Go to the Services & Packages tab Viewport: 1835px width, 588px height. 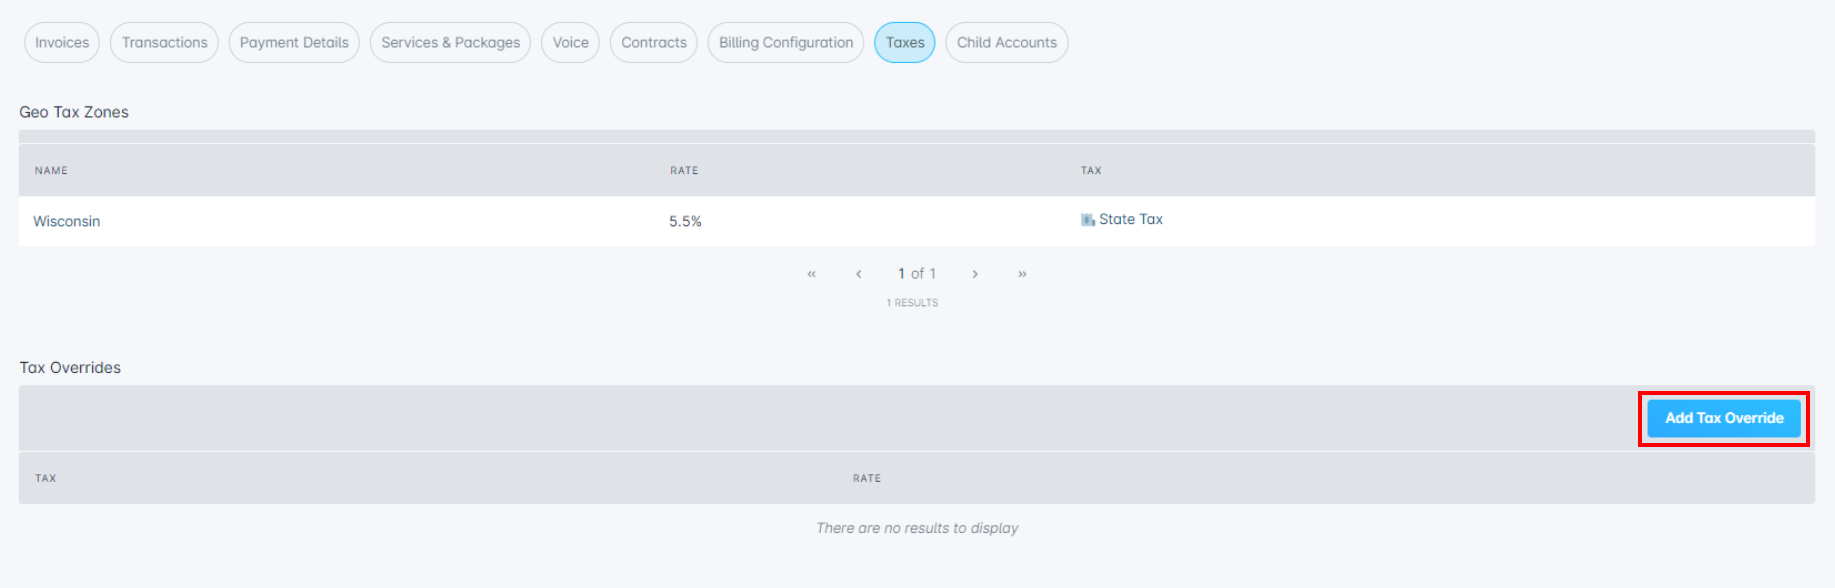coord(450,43)
